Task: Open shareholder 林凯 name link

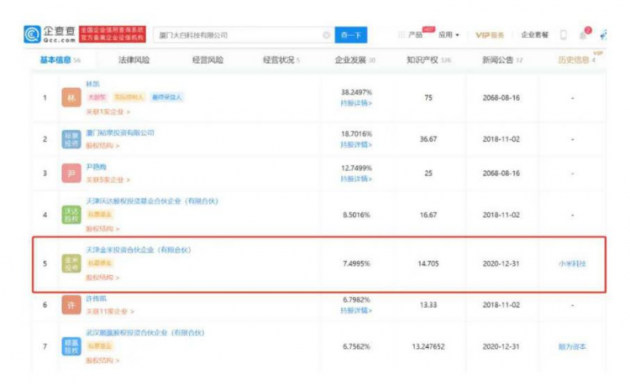Action: 92,84
